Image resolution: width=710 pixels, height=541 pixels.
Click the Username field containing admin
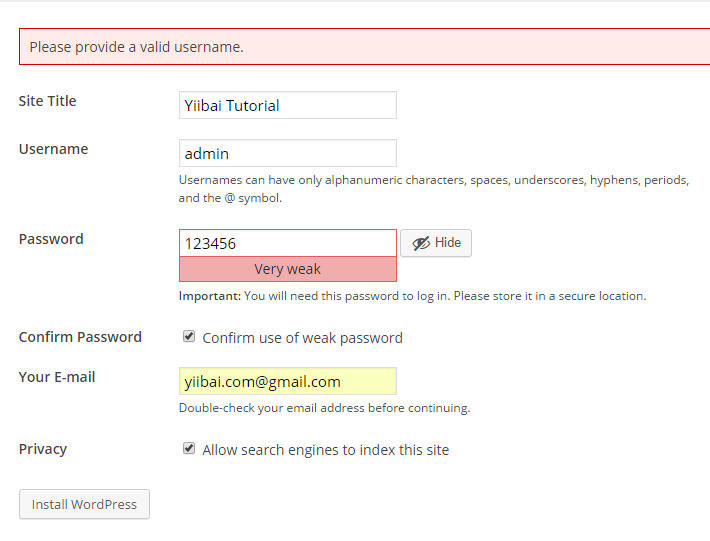[x=287, y=153]
